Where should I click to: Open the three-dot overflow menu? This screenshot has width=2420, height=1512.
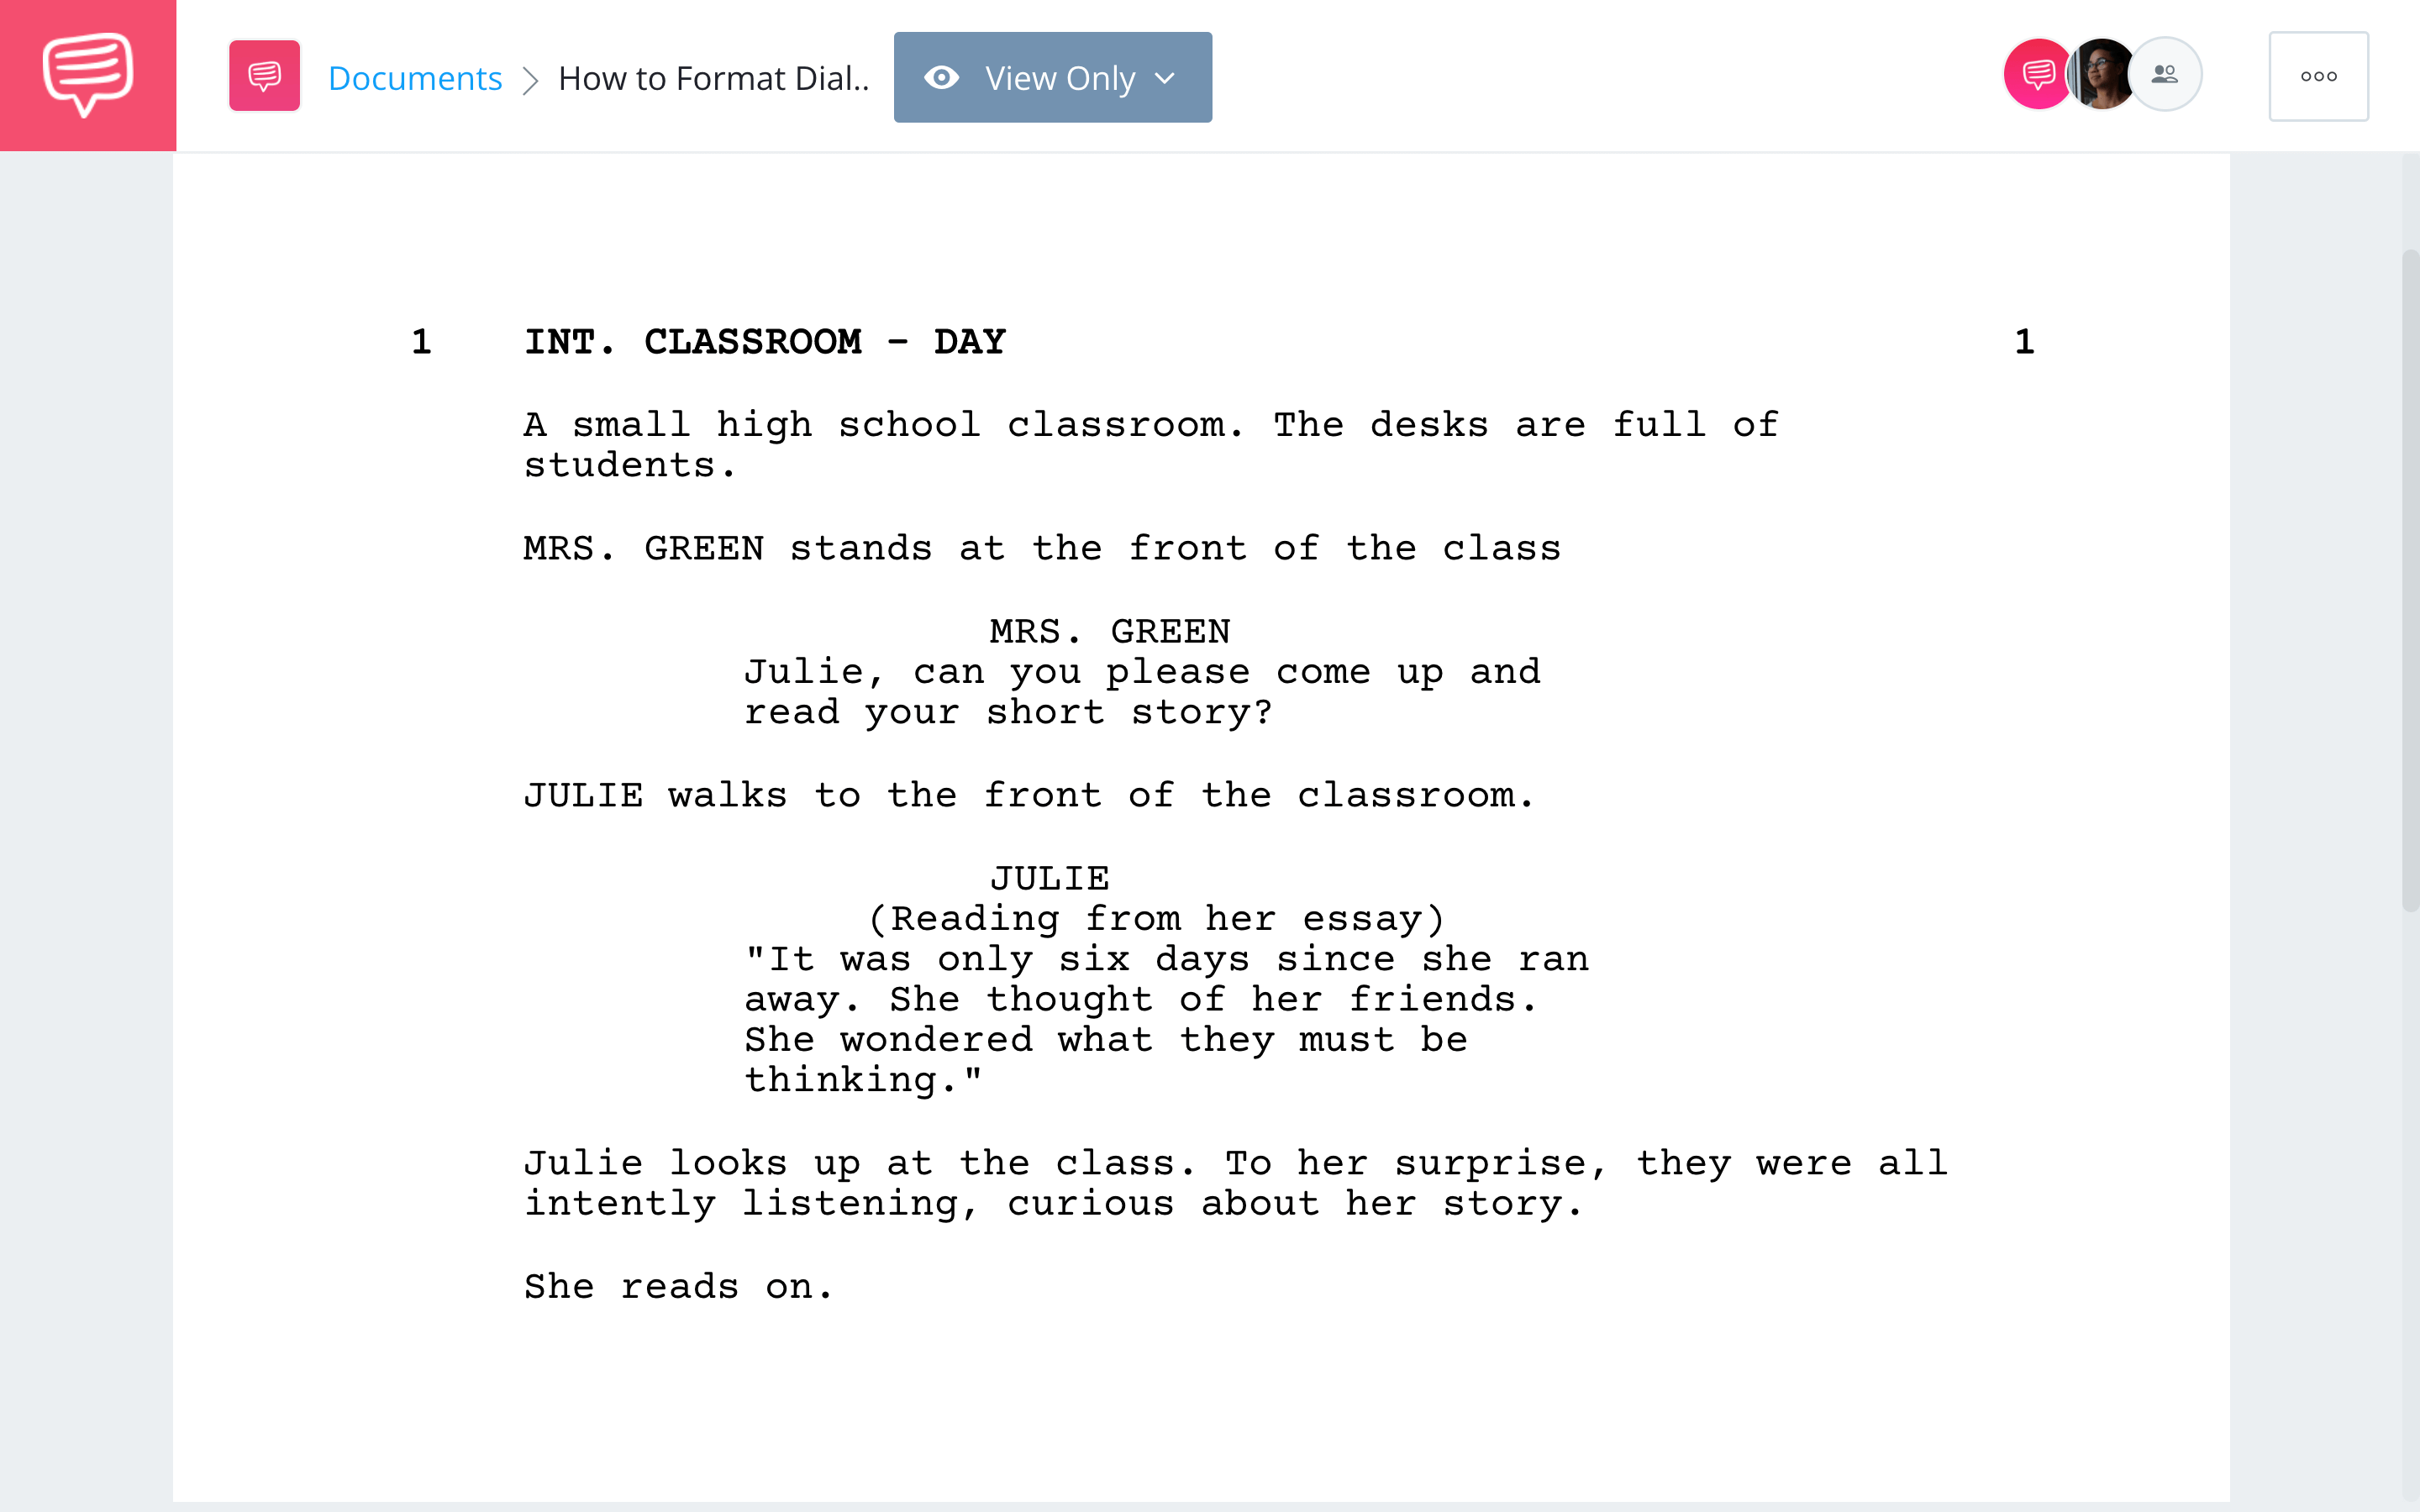pos(2319,76)
